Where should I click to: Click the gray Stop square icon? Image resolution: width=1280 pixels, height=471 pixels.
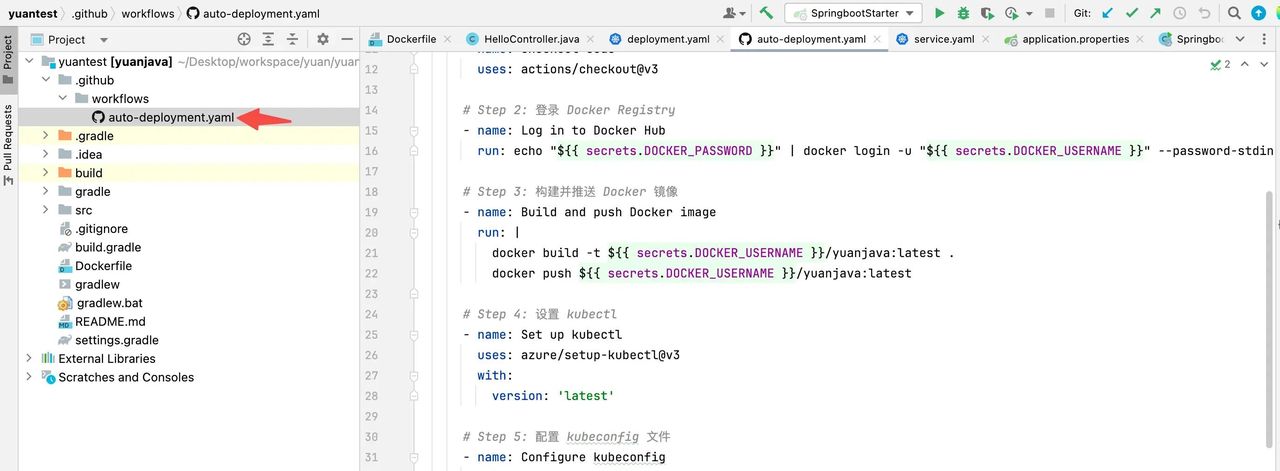pos(1049,13)
